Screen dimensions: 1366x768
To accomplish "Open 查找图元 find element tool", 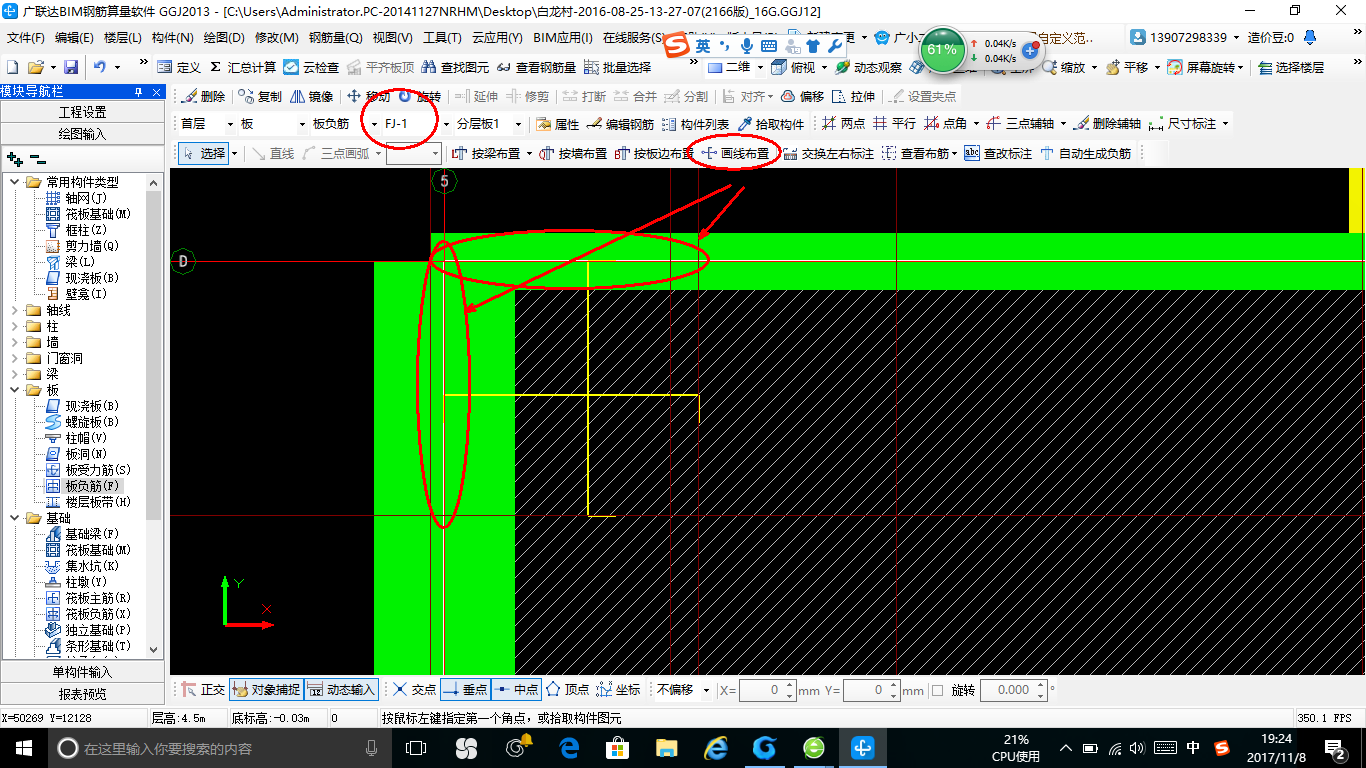I will (x=455, y=67).
